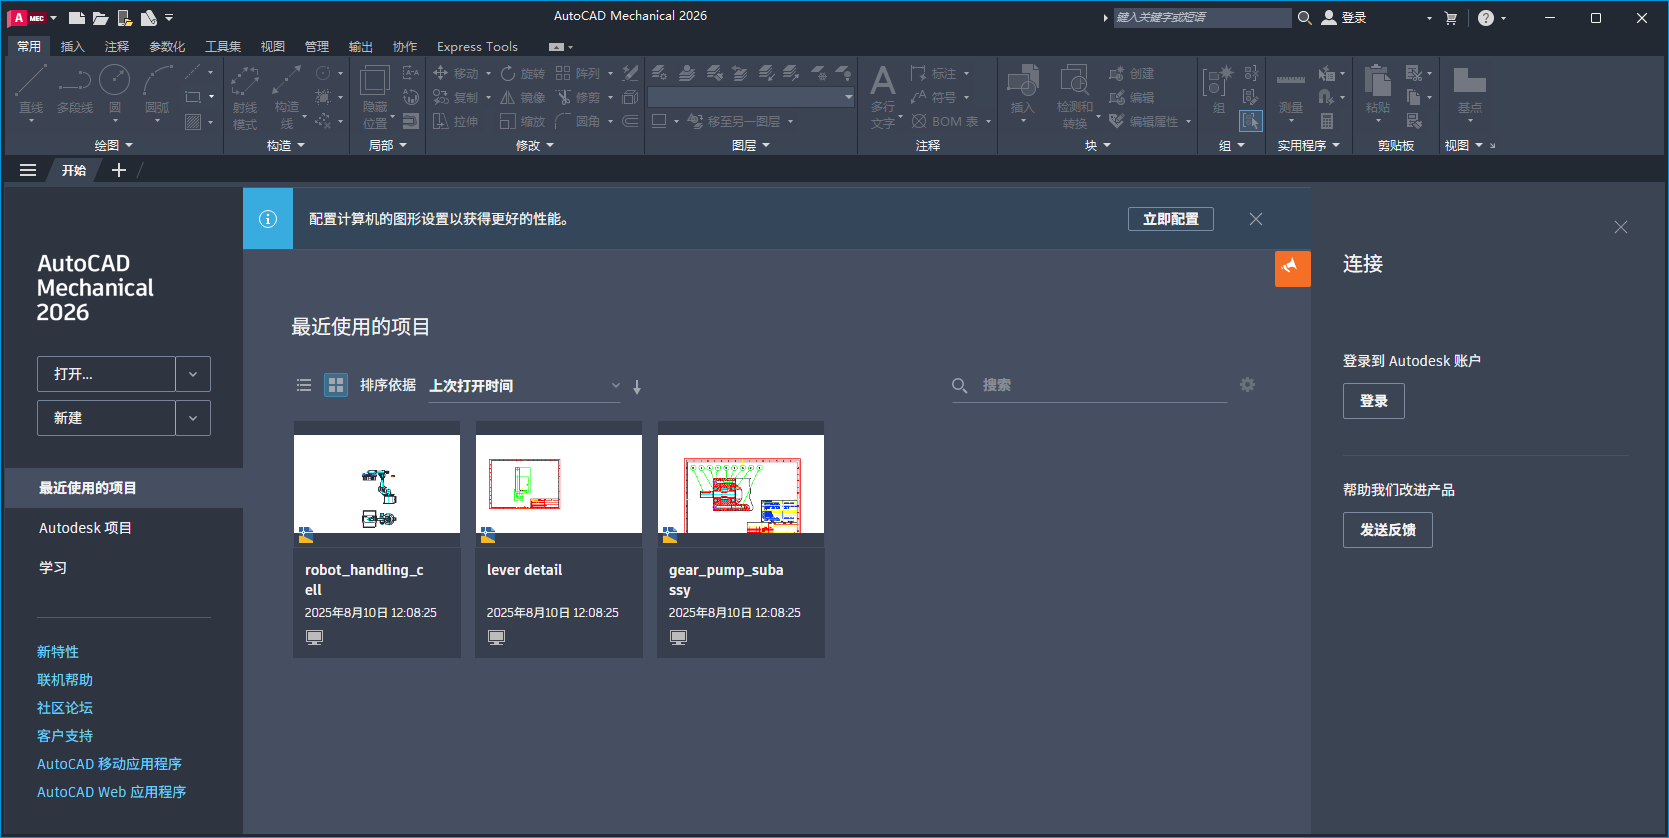Select the Circle (圆) tool

coord(115,89)
